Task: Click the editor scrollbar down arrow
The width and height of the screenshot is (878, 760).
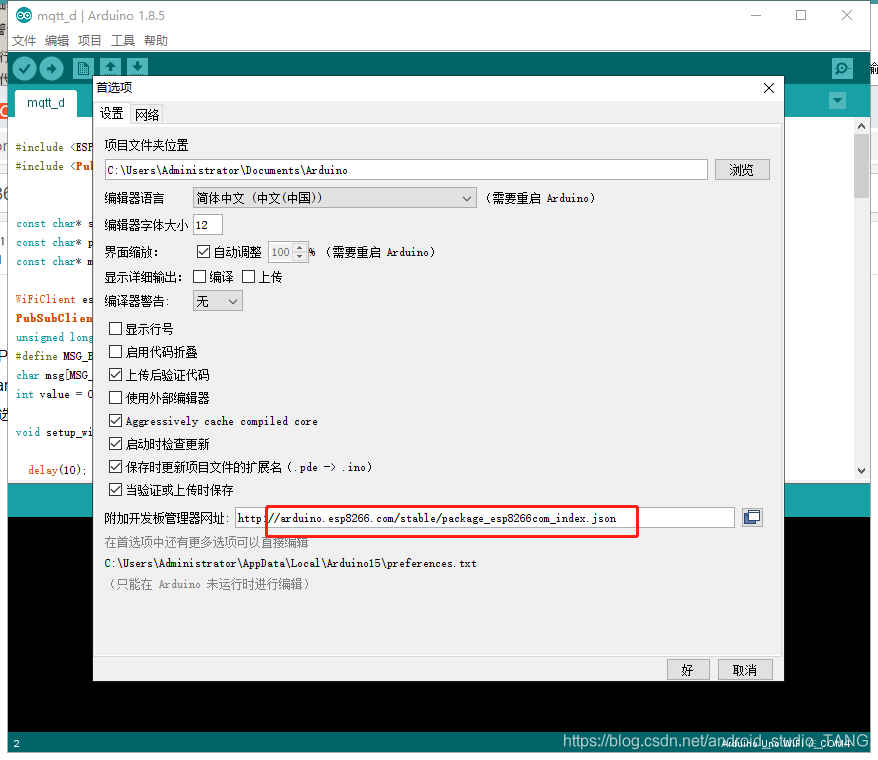Action: tap(861, 470)
